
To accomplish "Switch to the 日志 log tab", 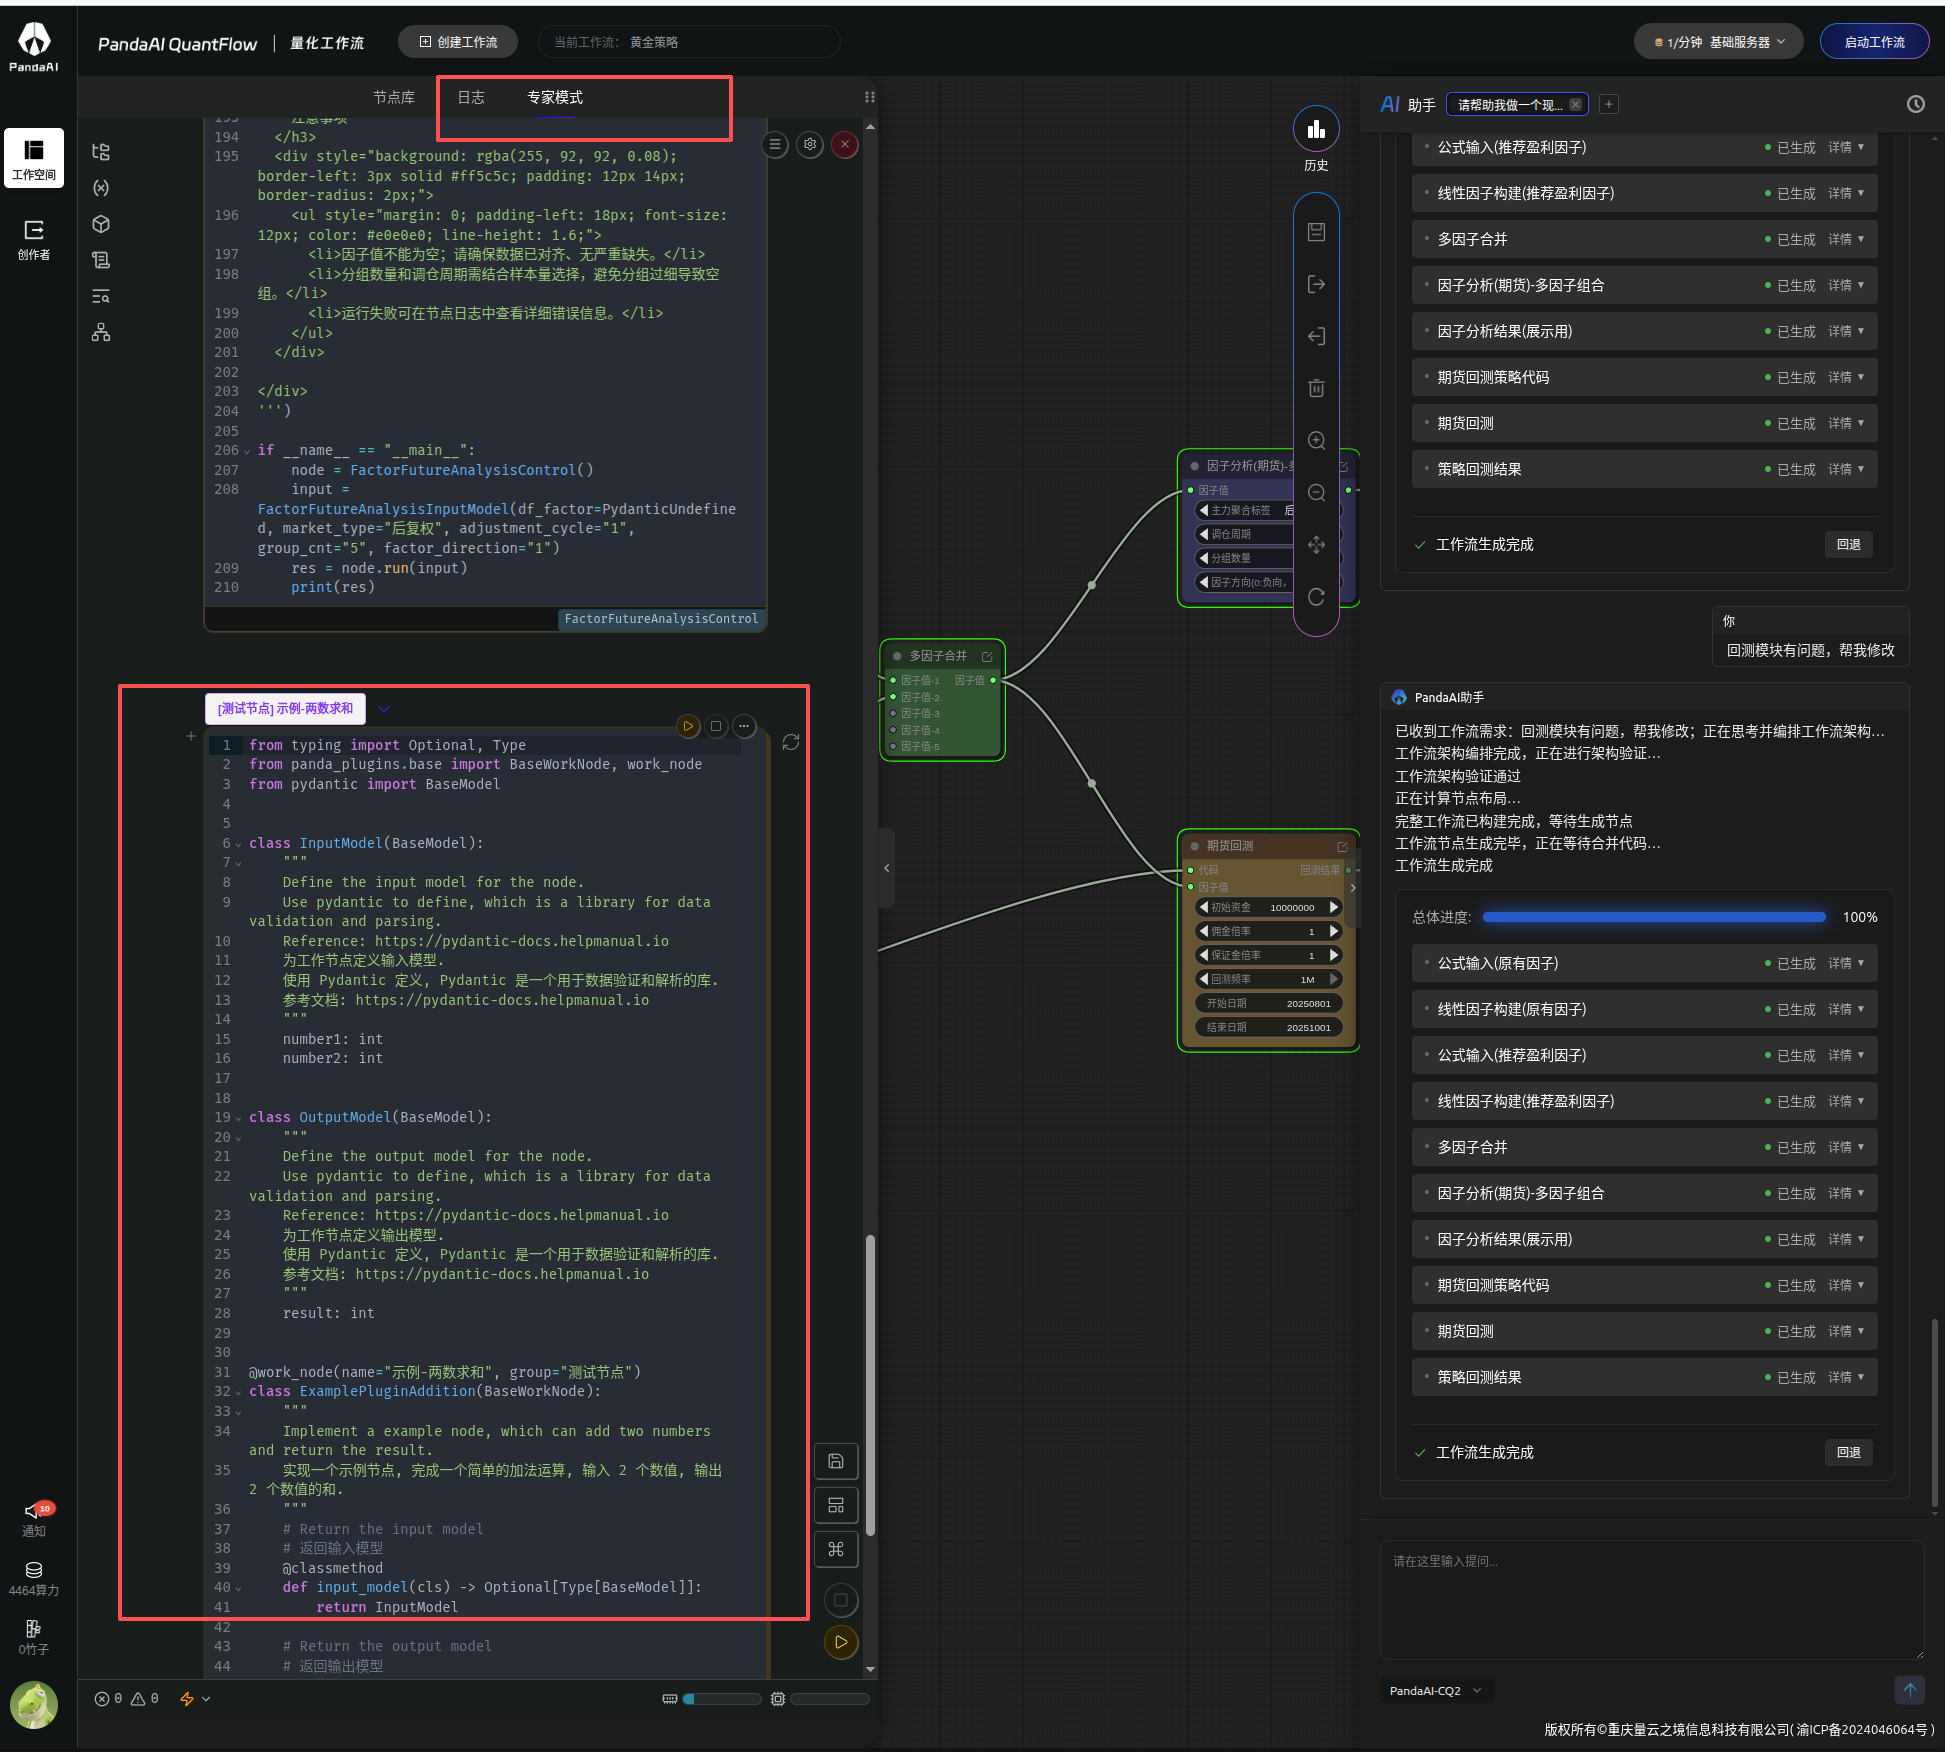I will (471, 97).
